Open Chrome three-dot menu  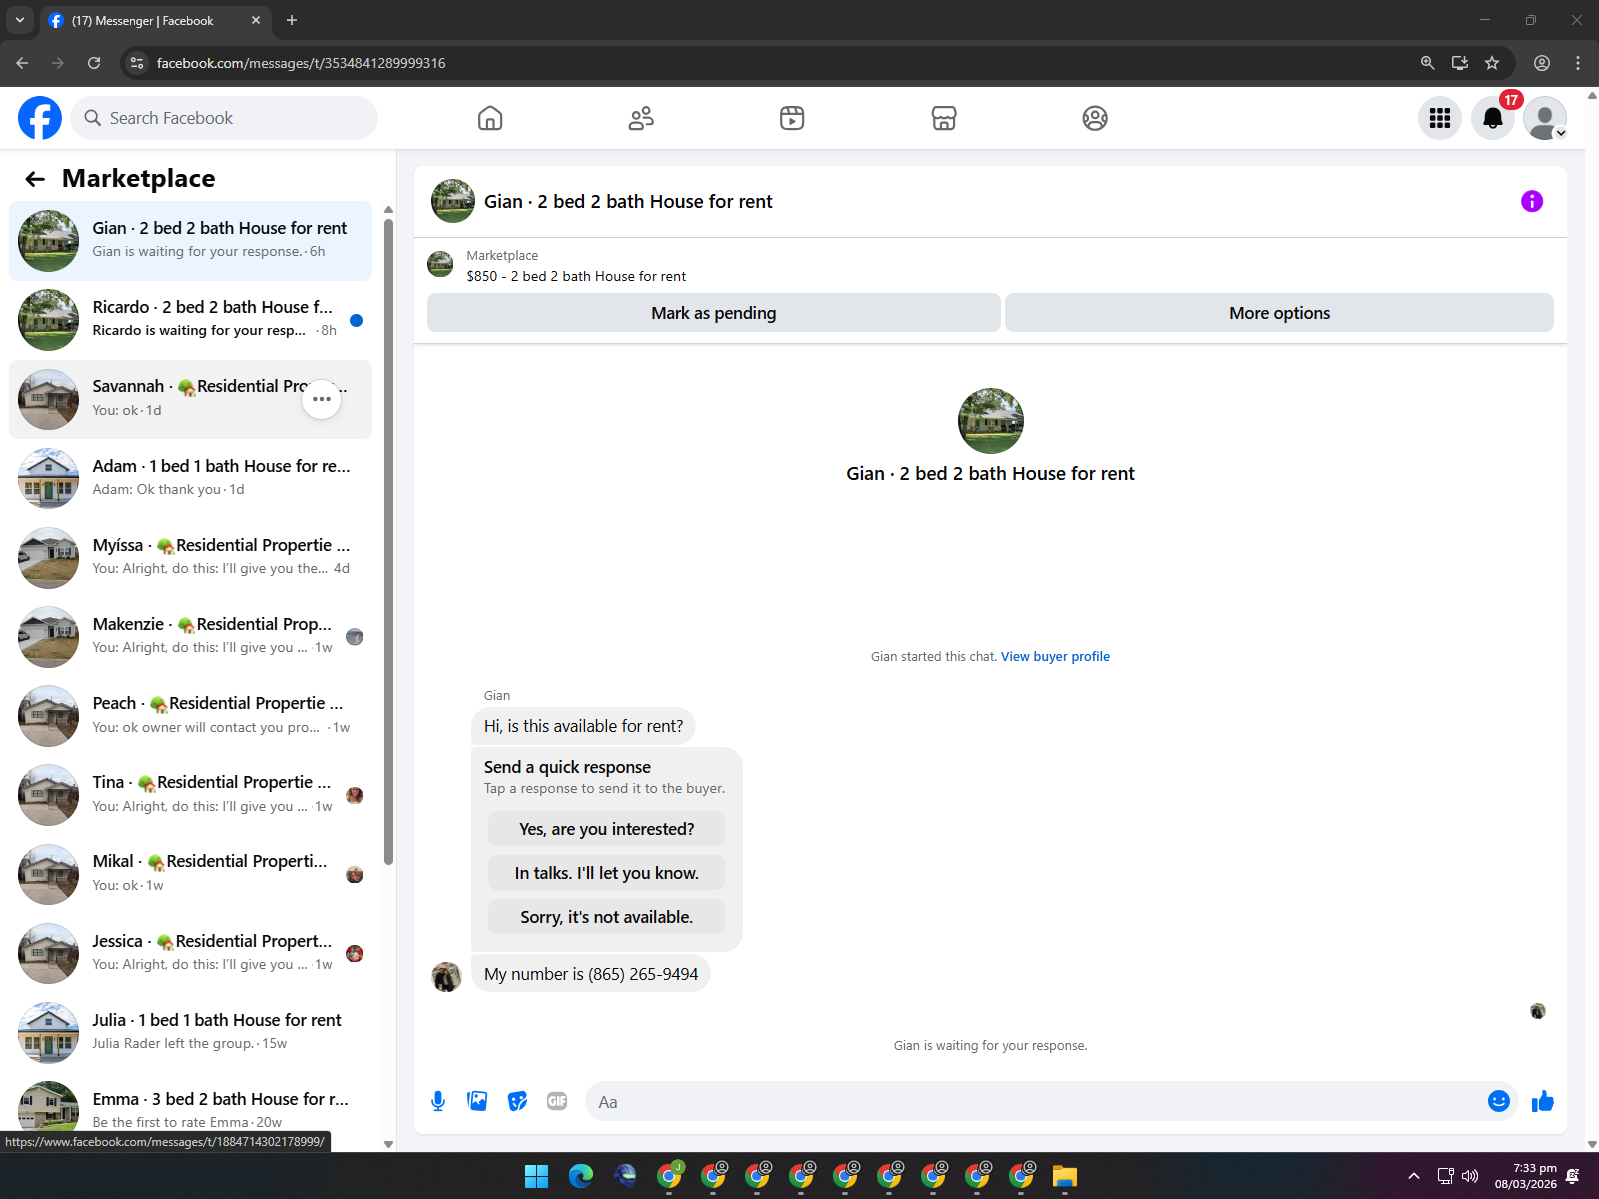[x=1578, y=63]
